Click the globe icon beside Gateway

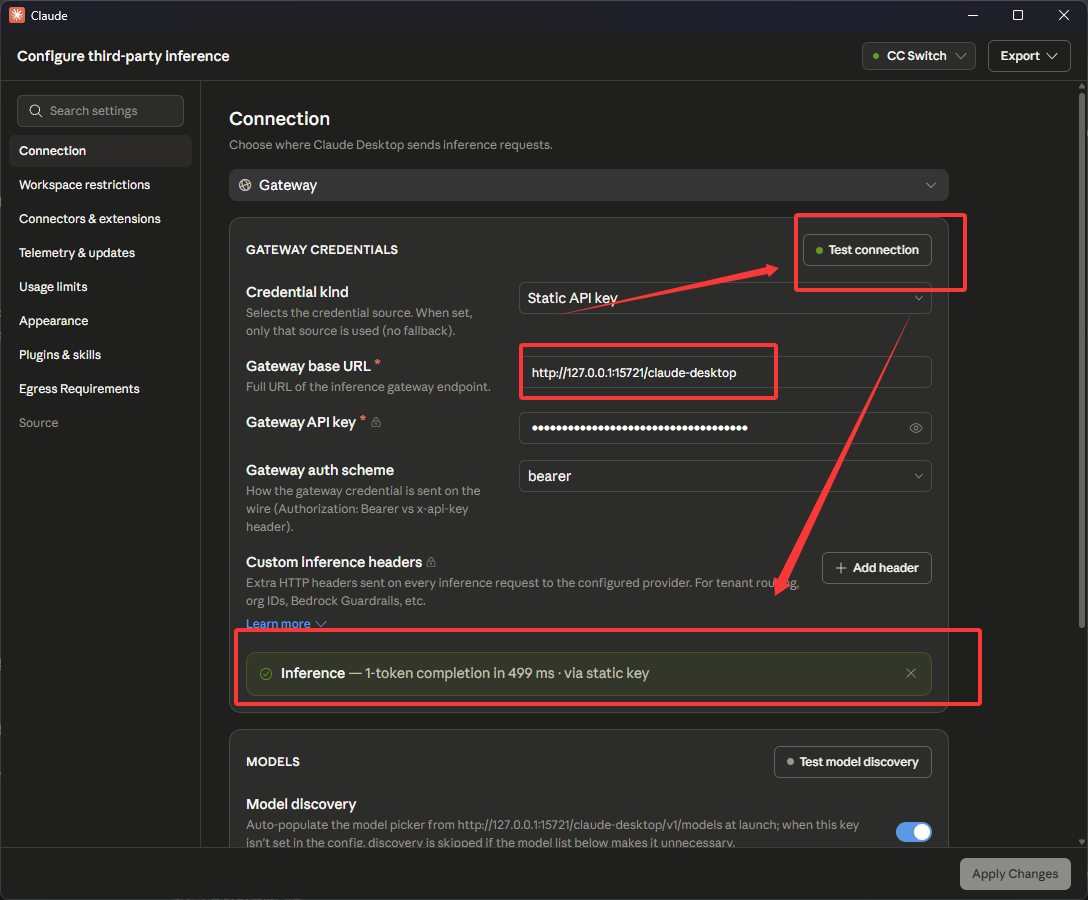(245, 185)
